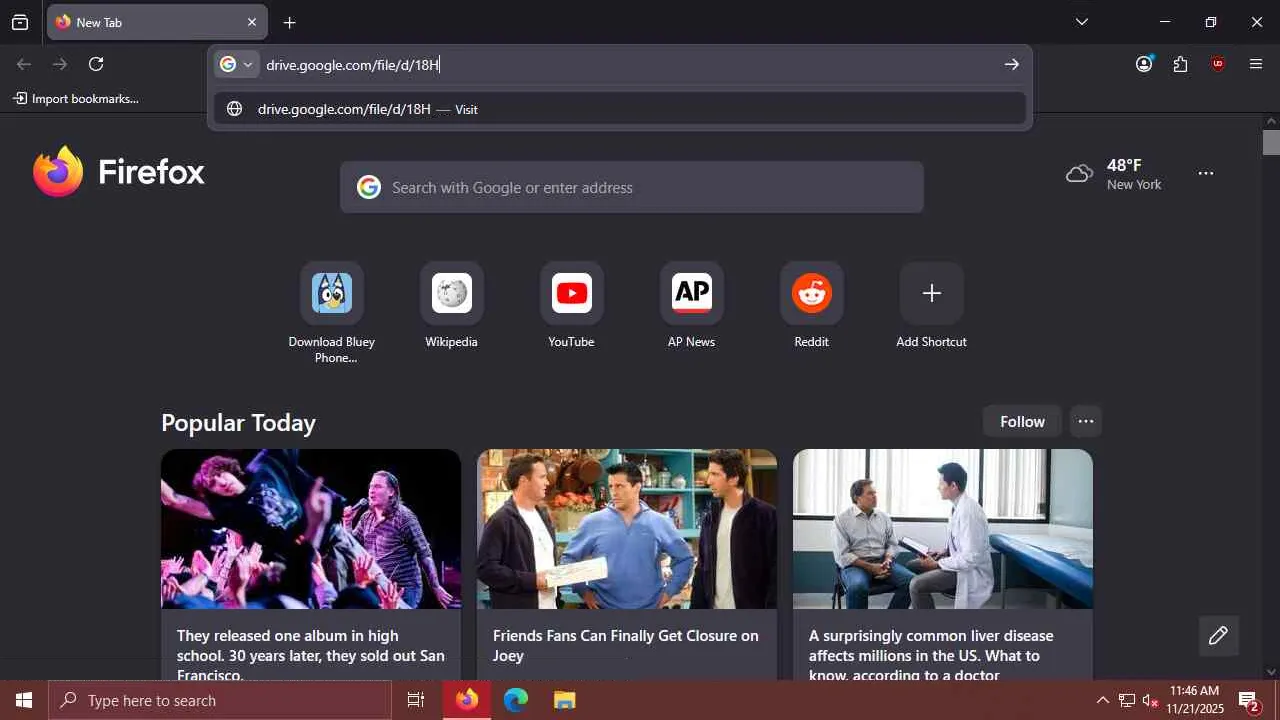Focus the address bar URL text

(353, 65)
